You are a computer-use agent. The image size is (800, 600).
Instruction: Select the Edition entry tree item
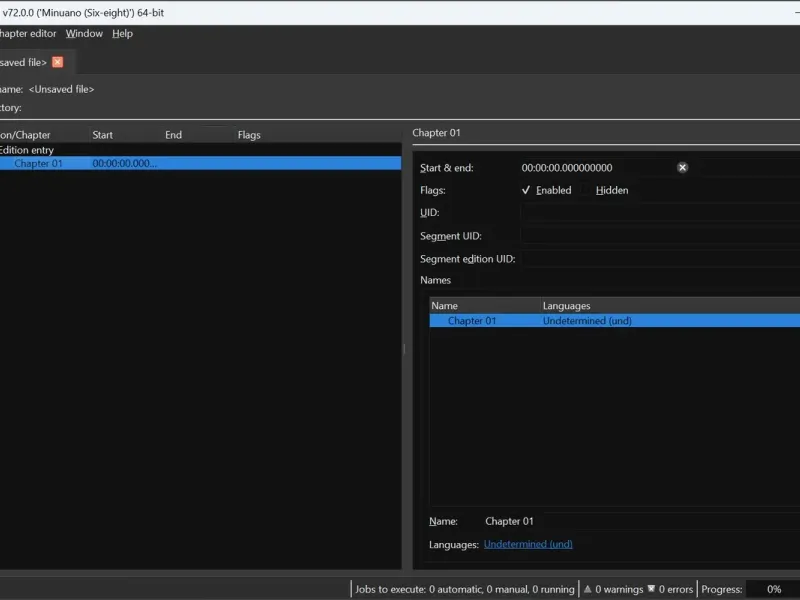tap(28, 150)
